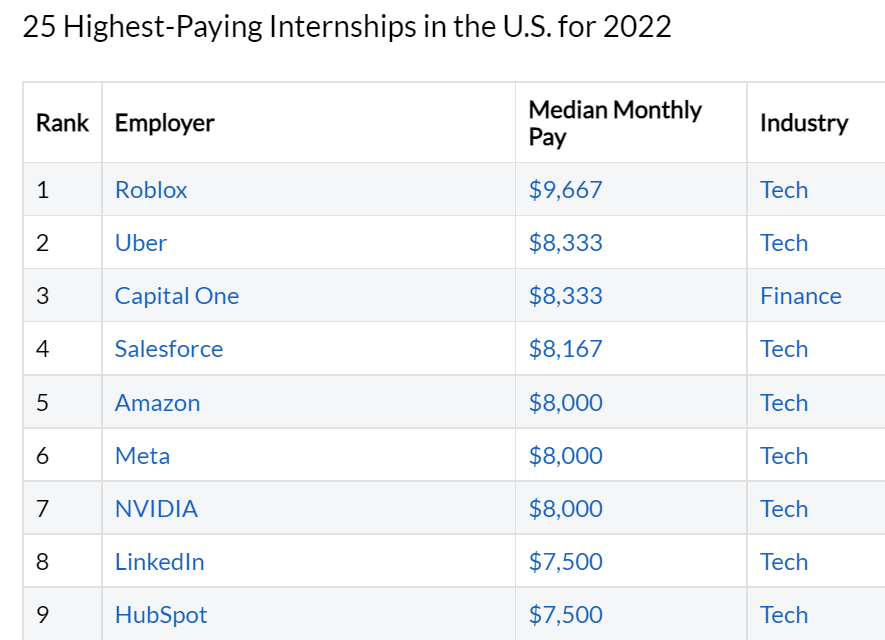Click the LinkedIn employer link
This screenshot has height=640, width=885.
coord(160,562)
